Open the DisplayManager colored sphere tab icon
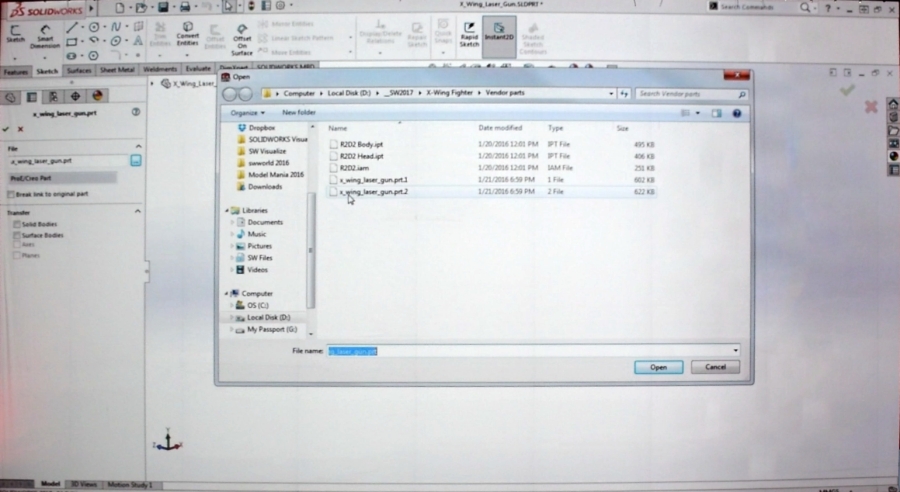 (x=98, y=96)
